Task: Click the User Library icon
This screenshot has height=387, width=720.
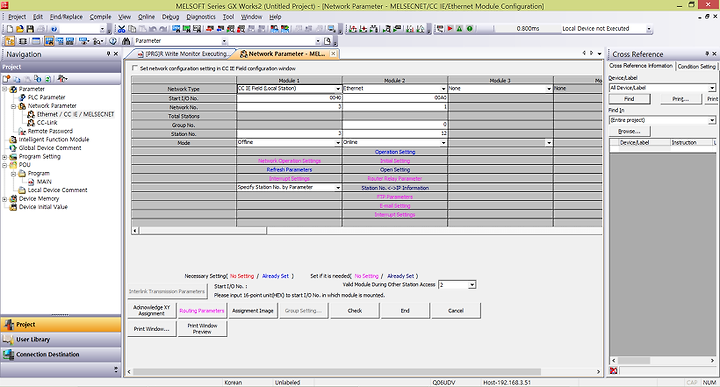Action: pos(9,339)
